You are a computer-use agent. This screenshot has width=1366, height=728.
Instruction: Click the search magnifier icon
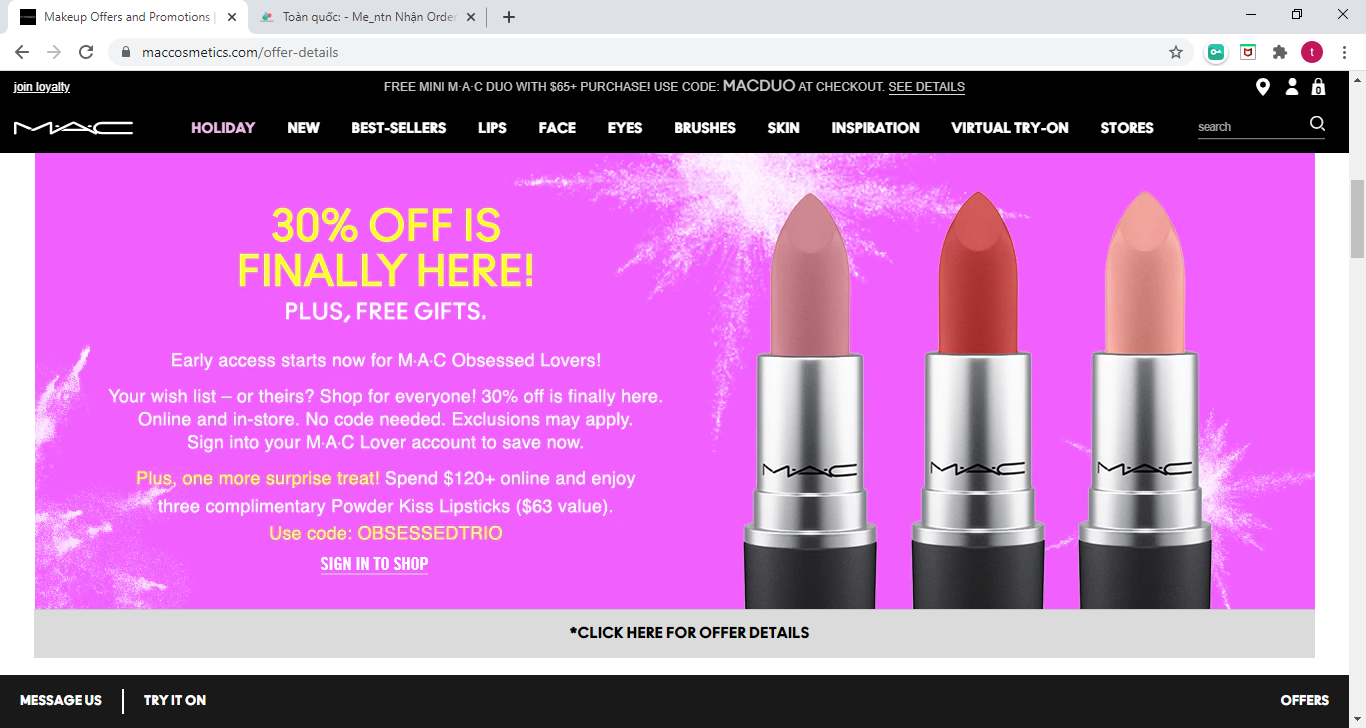tap(1317, 124)
